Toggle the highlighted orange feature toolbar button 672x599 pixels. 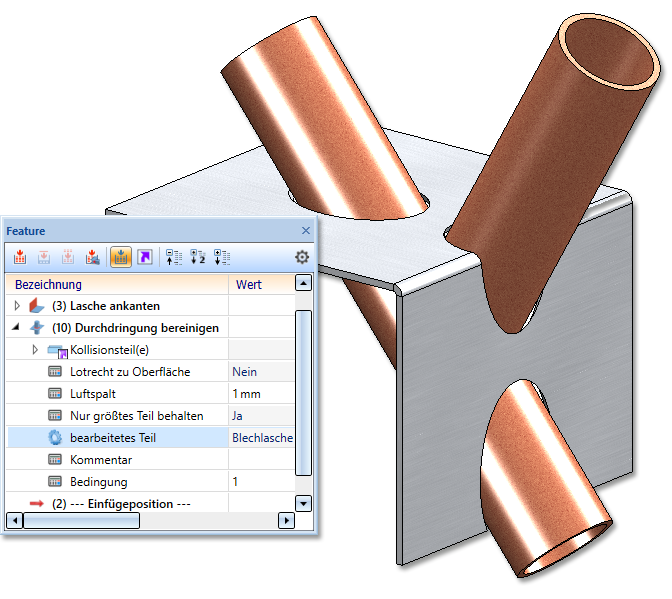[121, 257]
